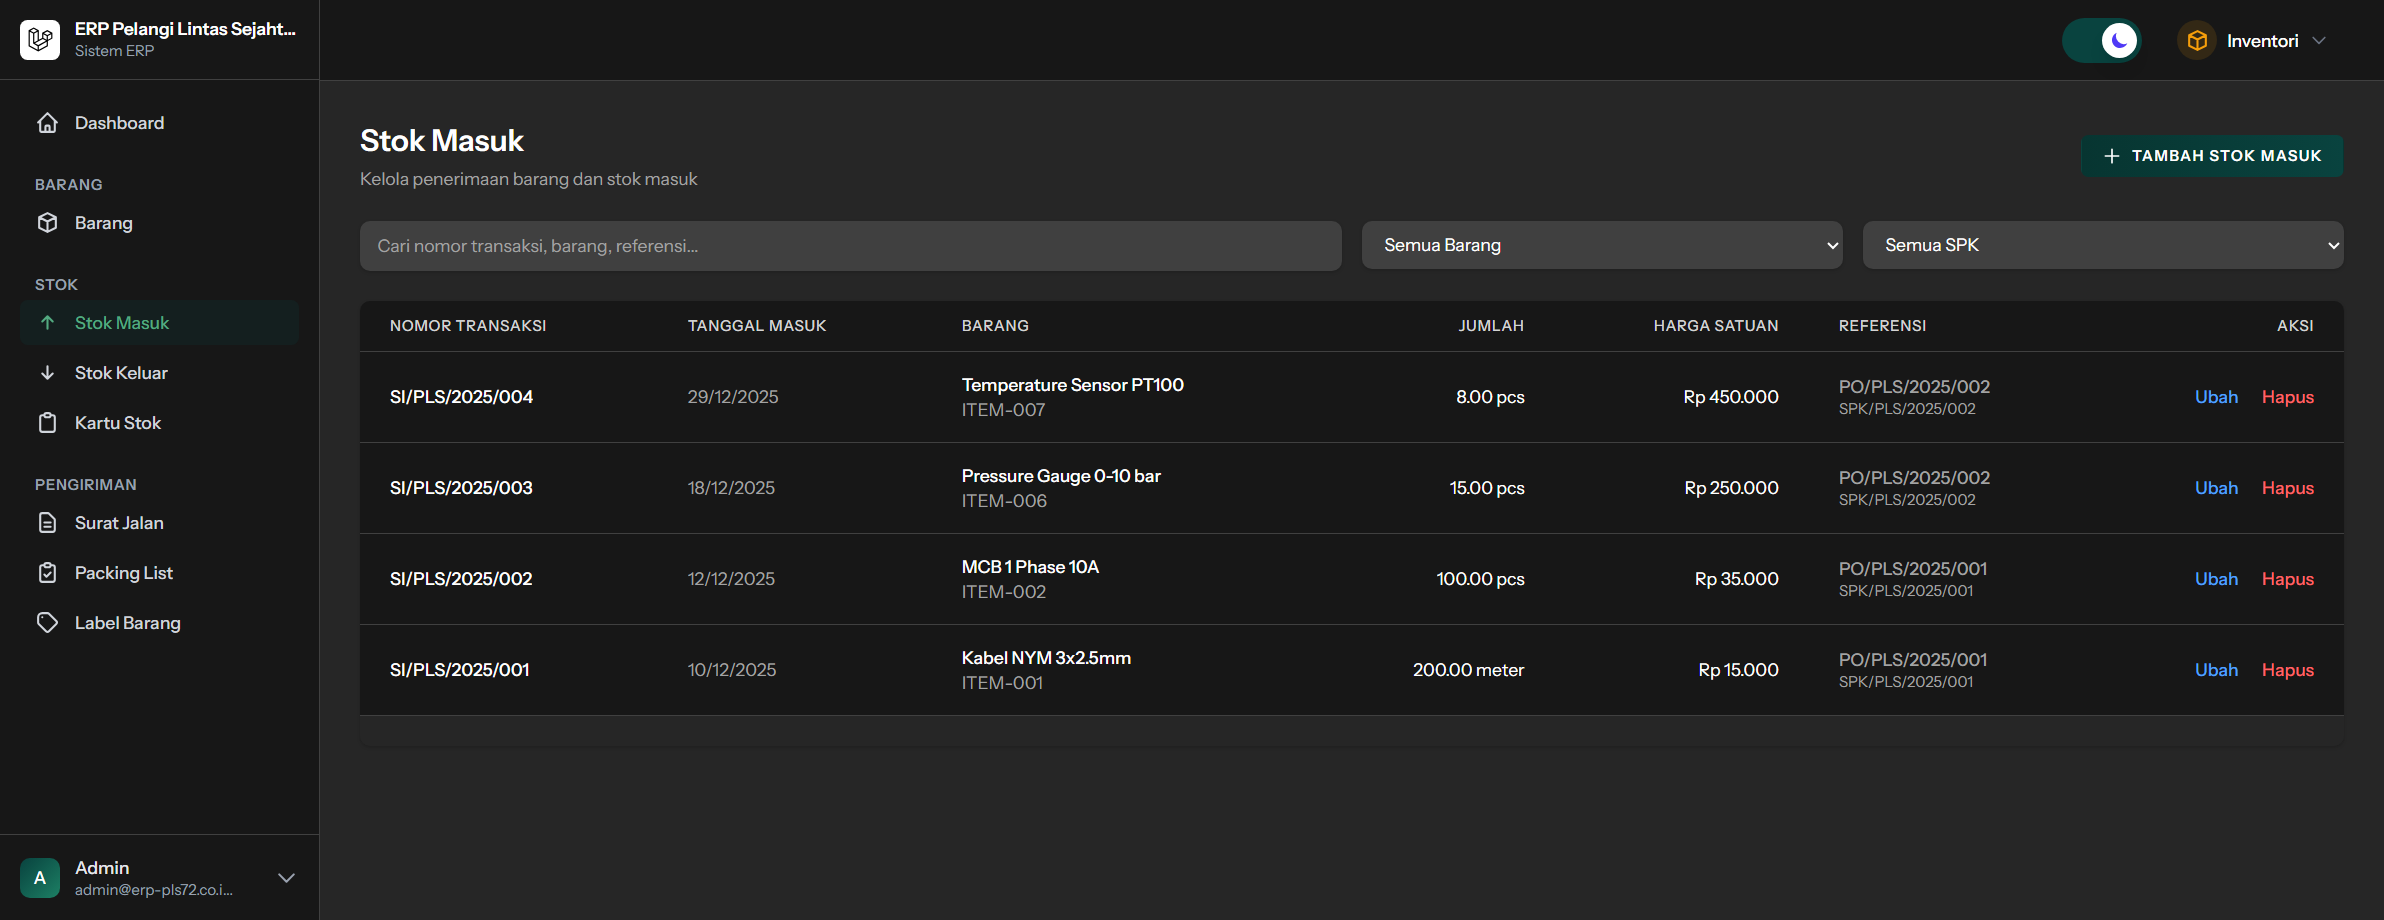
Task: Open the Semua SPK filter dropdown
Action: coord(2102,245)
